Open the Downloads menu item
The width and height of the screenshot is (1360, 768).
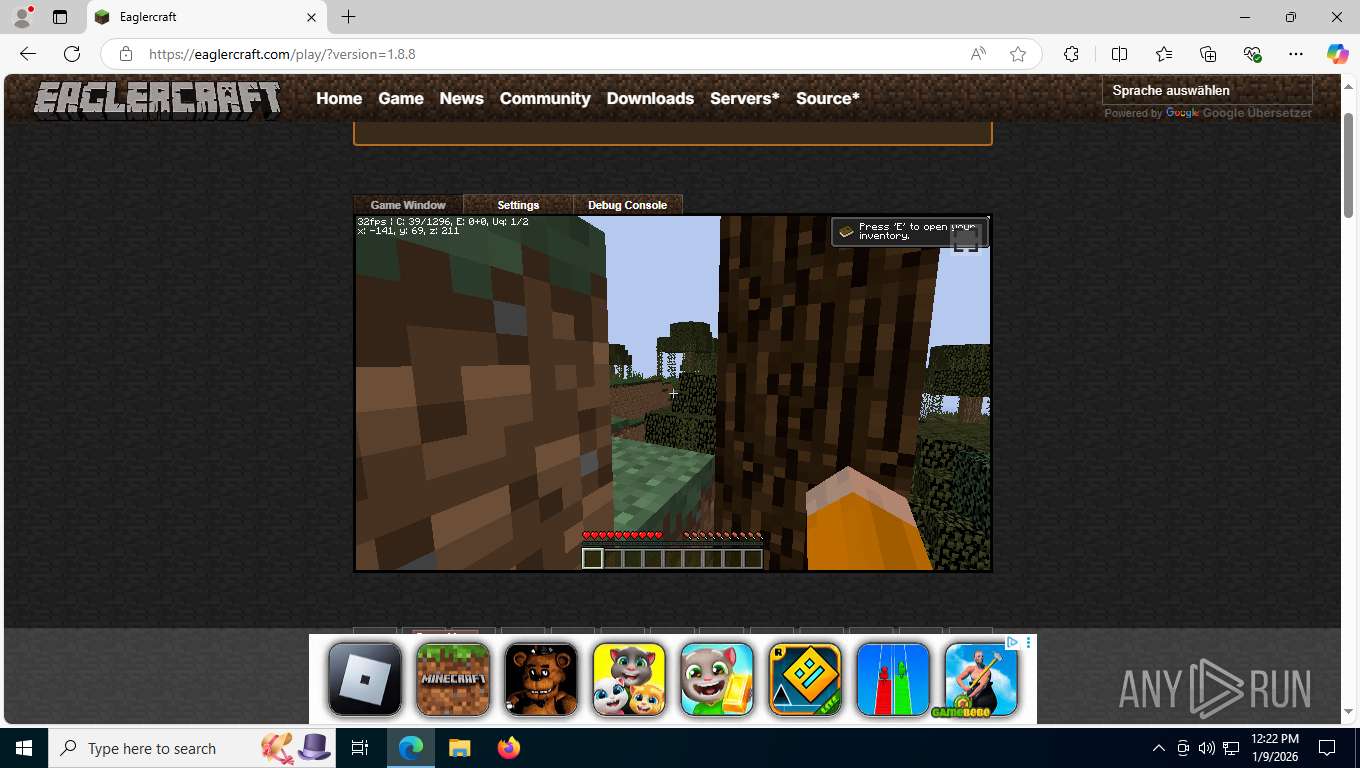coord(650,98)
